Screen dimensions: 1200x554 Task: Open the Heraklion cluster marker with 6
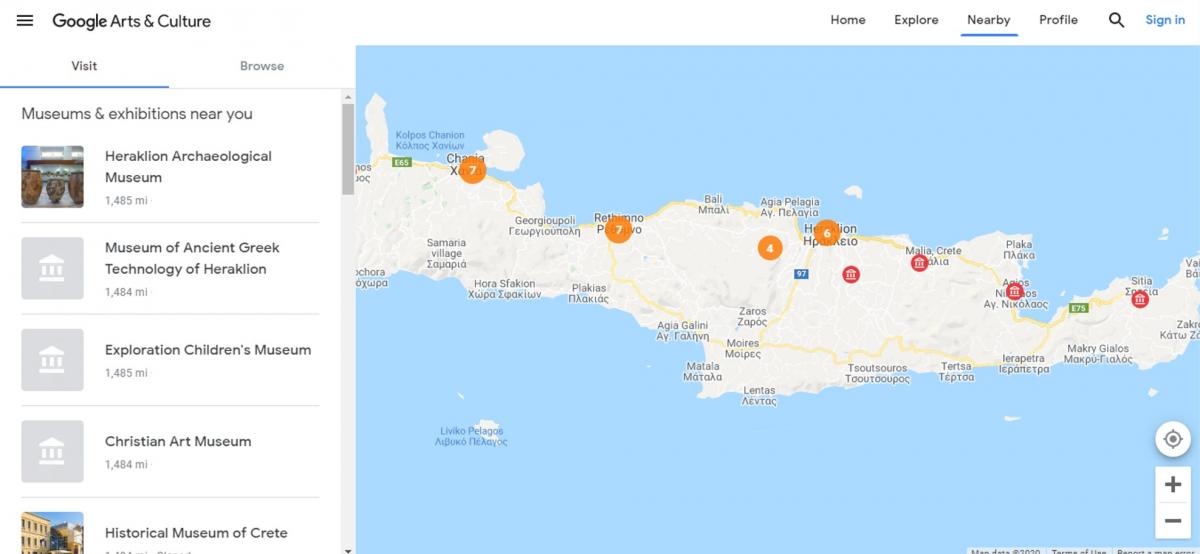coord(826,233)
